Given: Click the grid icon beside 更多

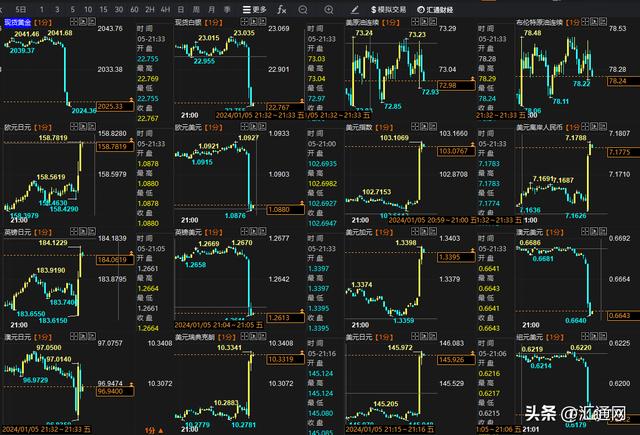Looking at the screenshot, I should tap(243, 8).
